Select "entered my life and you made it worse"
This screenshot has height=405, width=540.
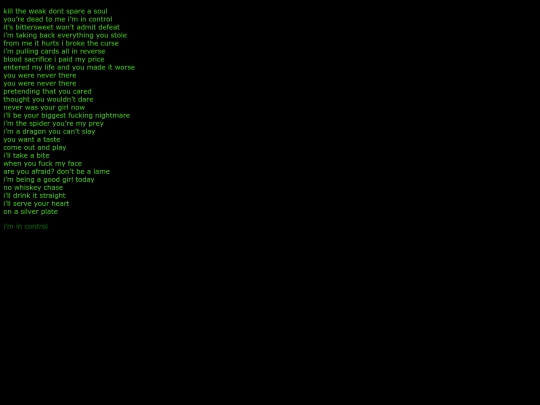[x=69, y=68]
